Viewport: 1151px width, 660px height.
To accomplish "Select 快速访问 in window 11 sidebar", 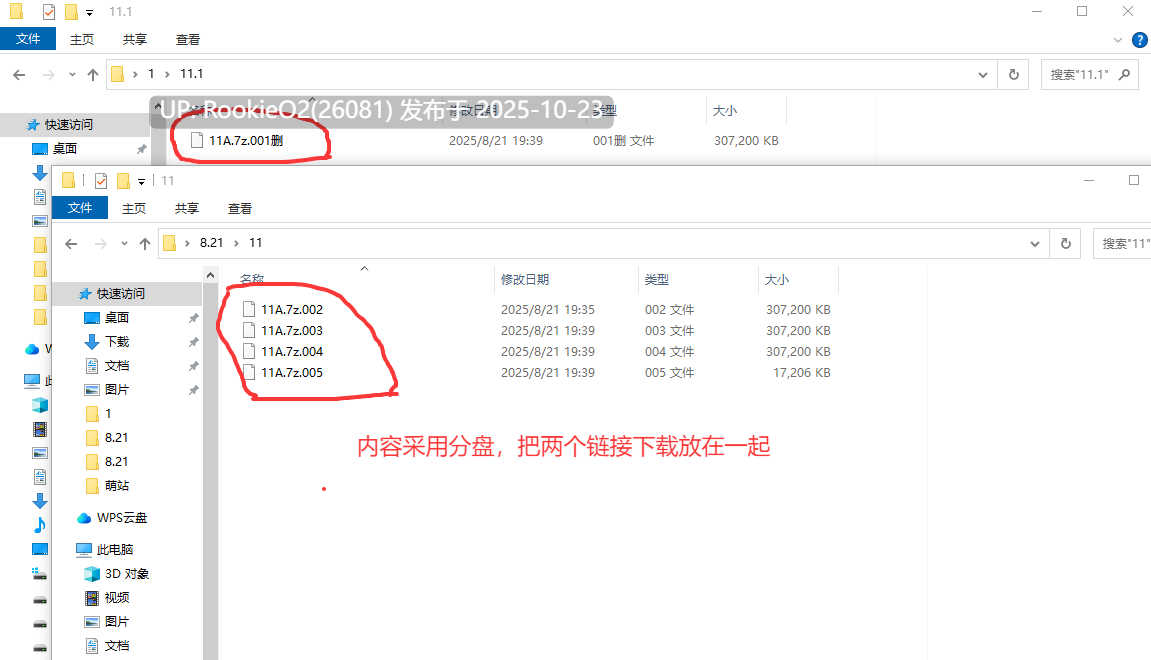I will [120, 294].
